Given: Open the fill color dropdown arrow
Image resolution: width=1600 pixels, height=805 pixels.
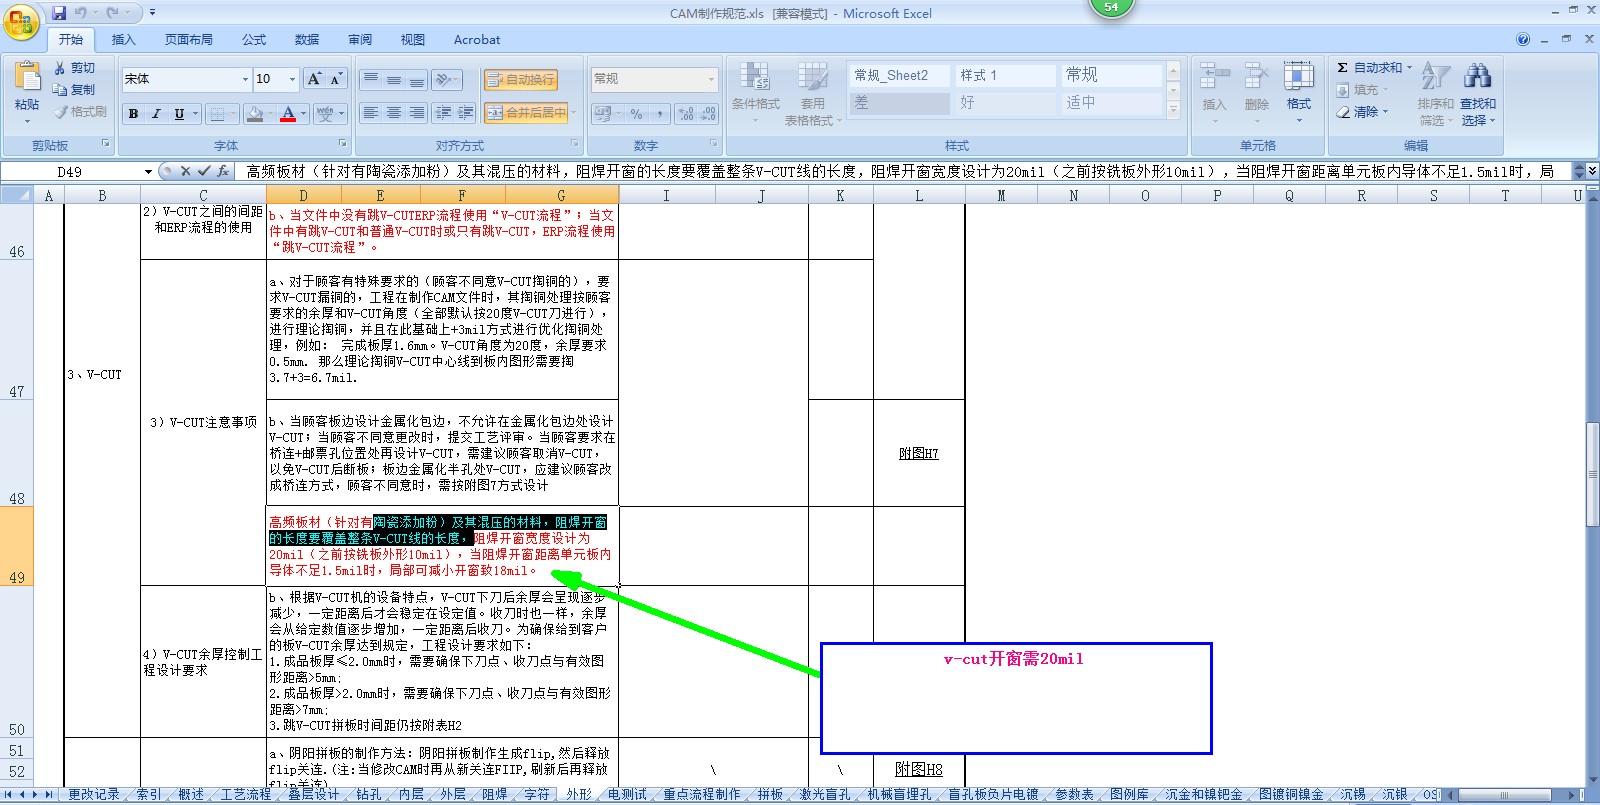Looking at the screenshot, I should [x=271, y=114].
